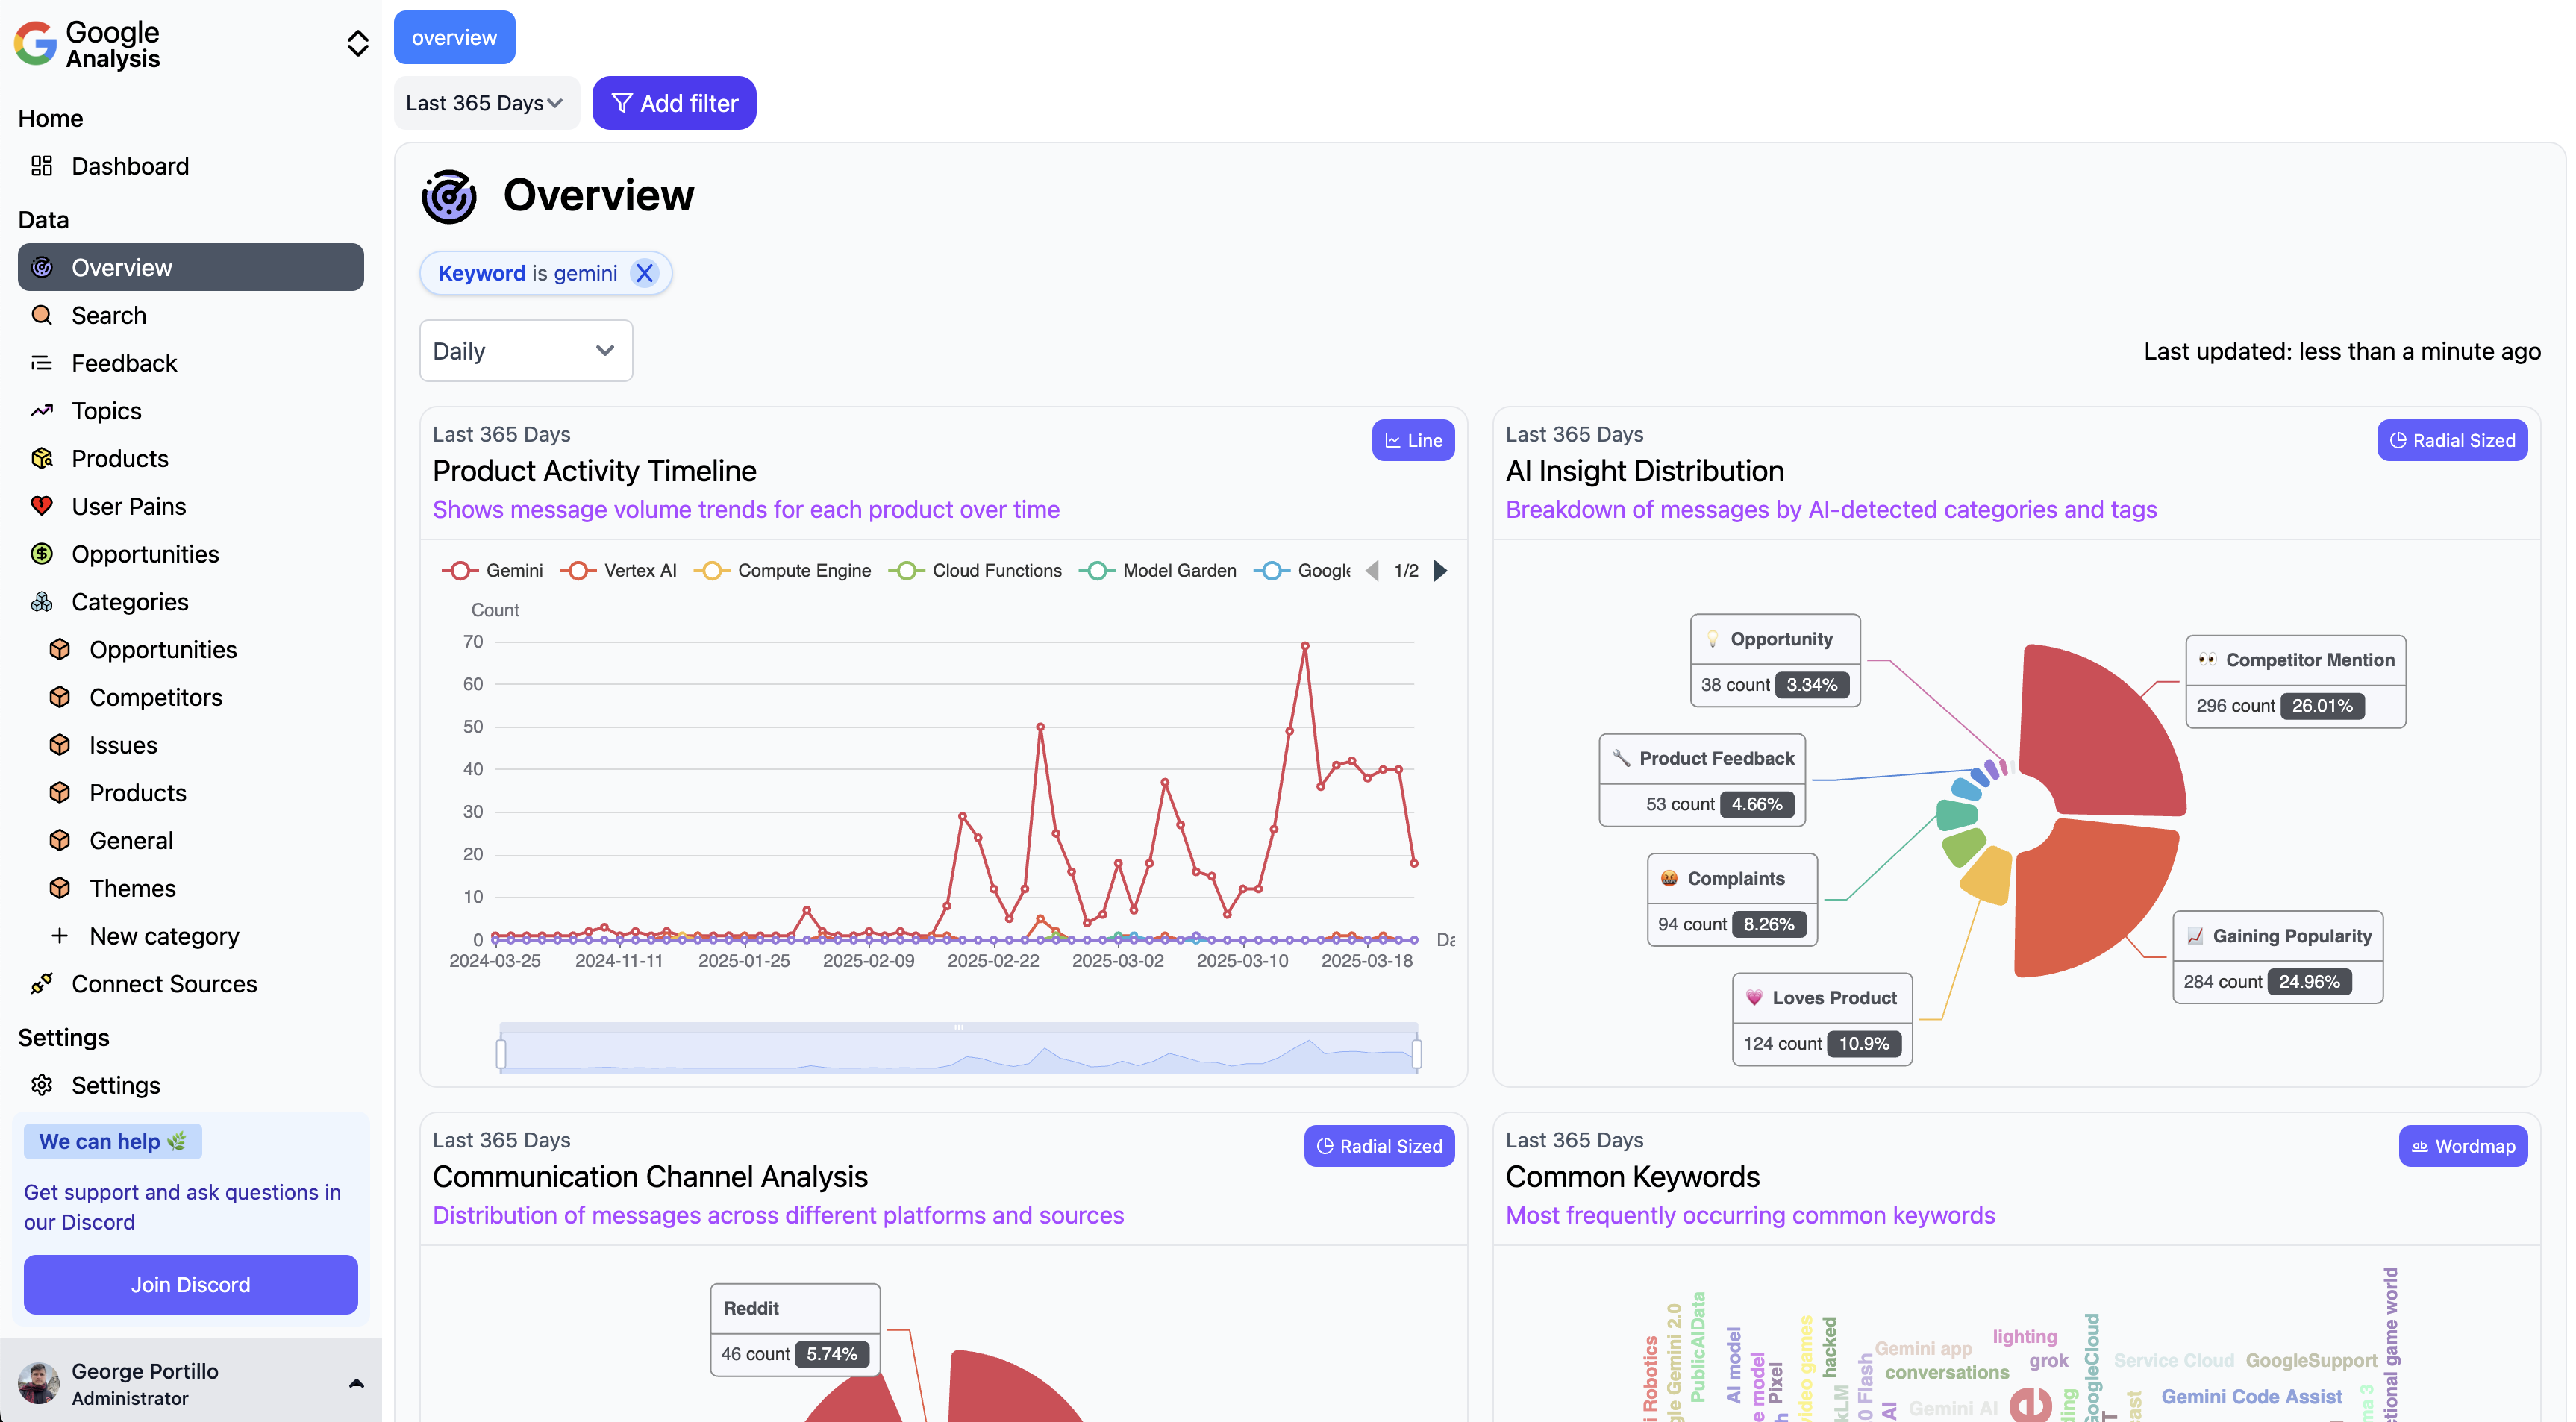Viewport: 2576px width, 1422px height.
Task: Open Communication Channel Radial Sized selector
Action: (1379, 1146)
